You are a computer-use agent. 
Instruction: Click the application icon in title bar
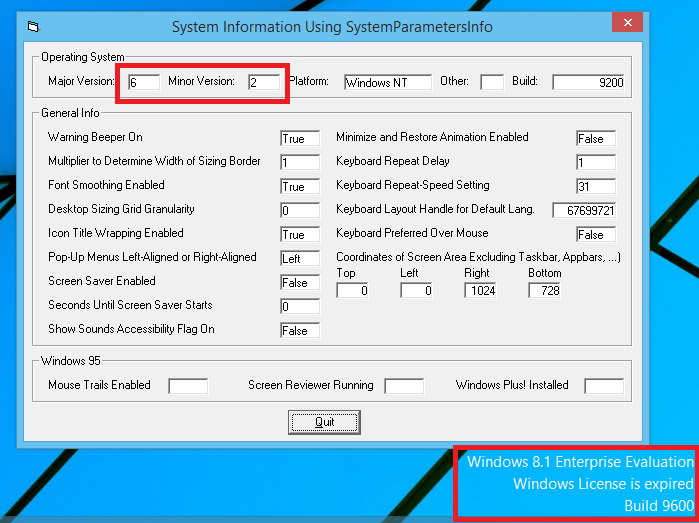pyautogui.click(x=33, y=26)
